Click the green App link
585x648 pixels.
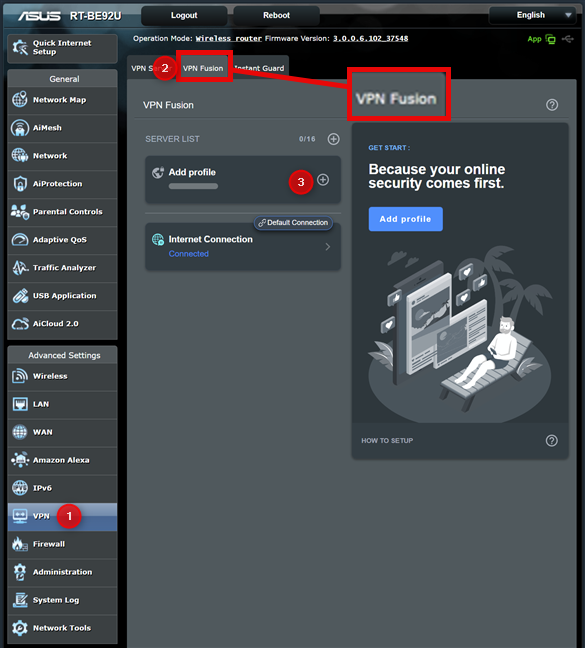tap(534, 39)
